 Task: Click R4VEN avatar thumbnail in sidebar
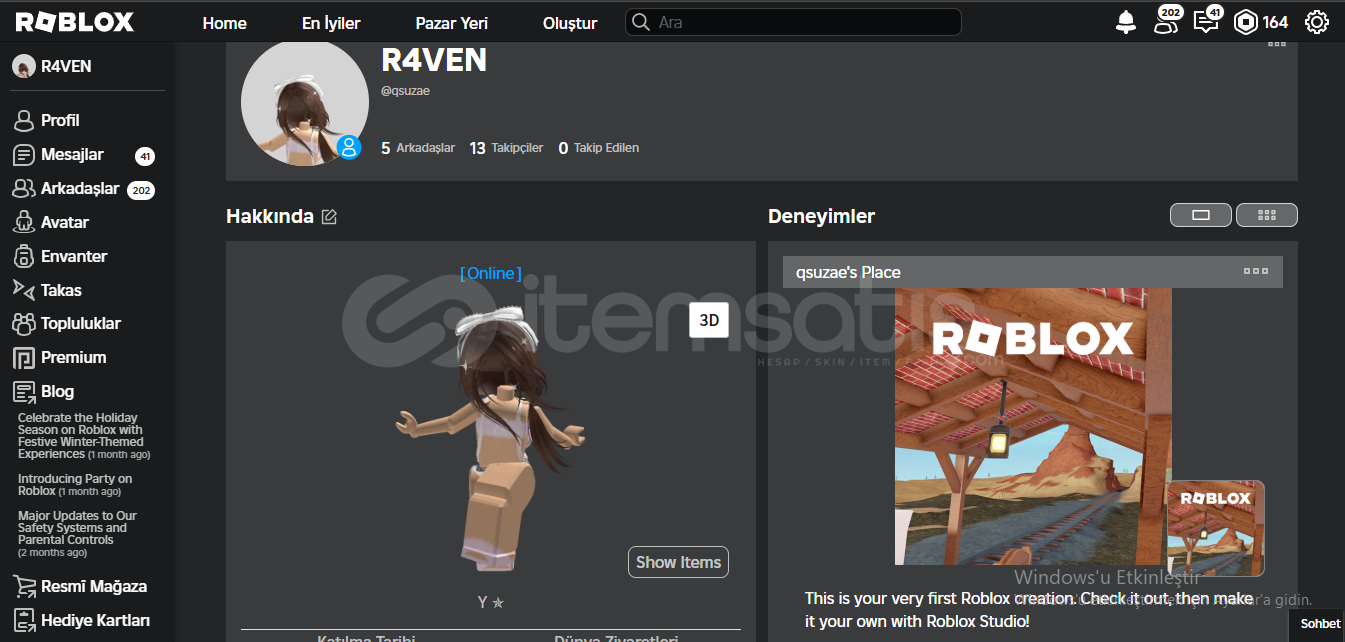(24, 66)
